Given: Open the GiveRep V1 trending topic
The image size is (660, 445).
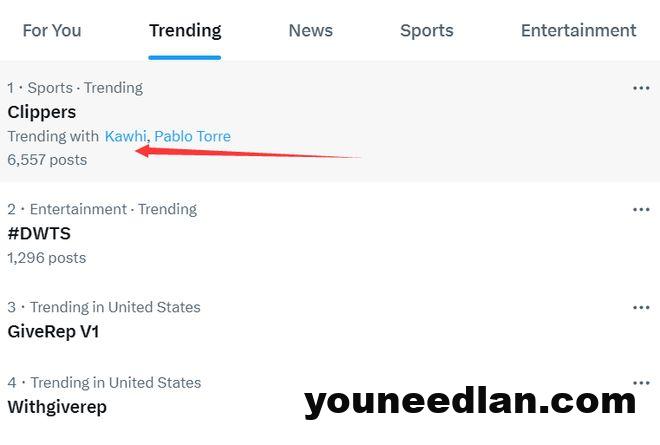Looking at the screenshot, I should [x=53, y=331].
